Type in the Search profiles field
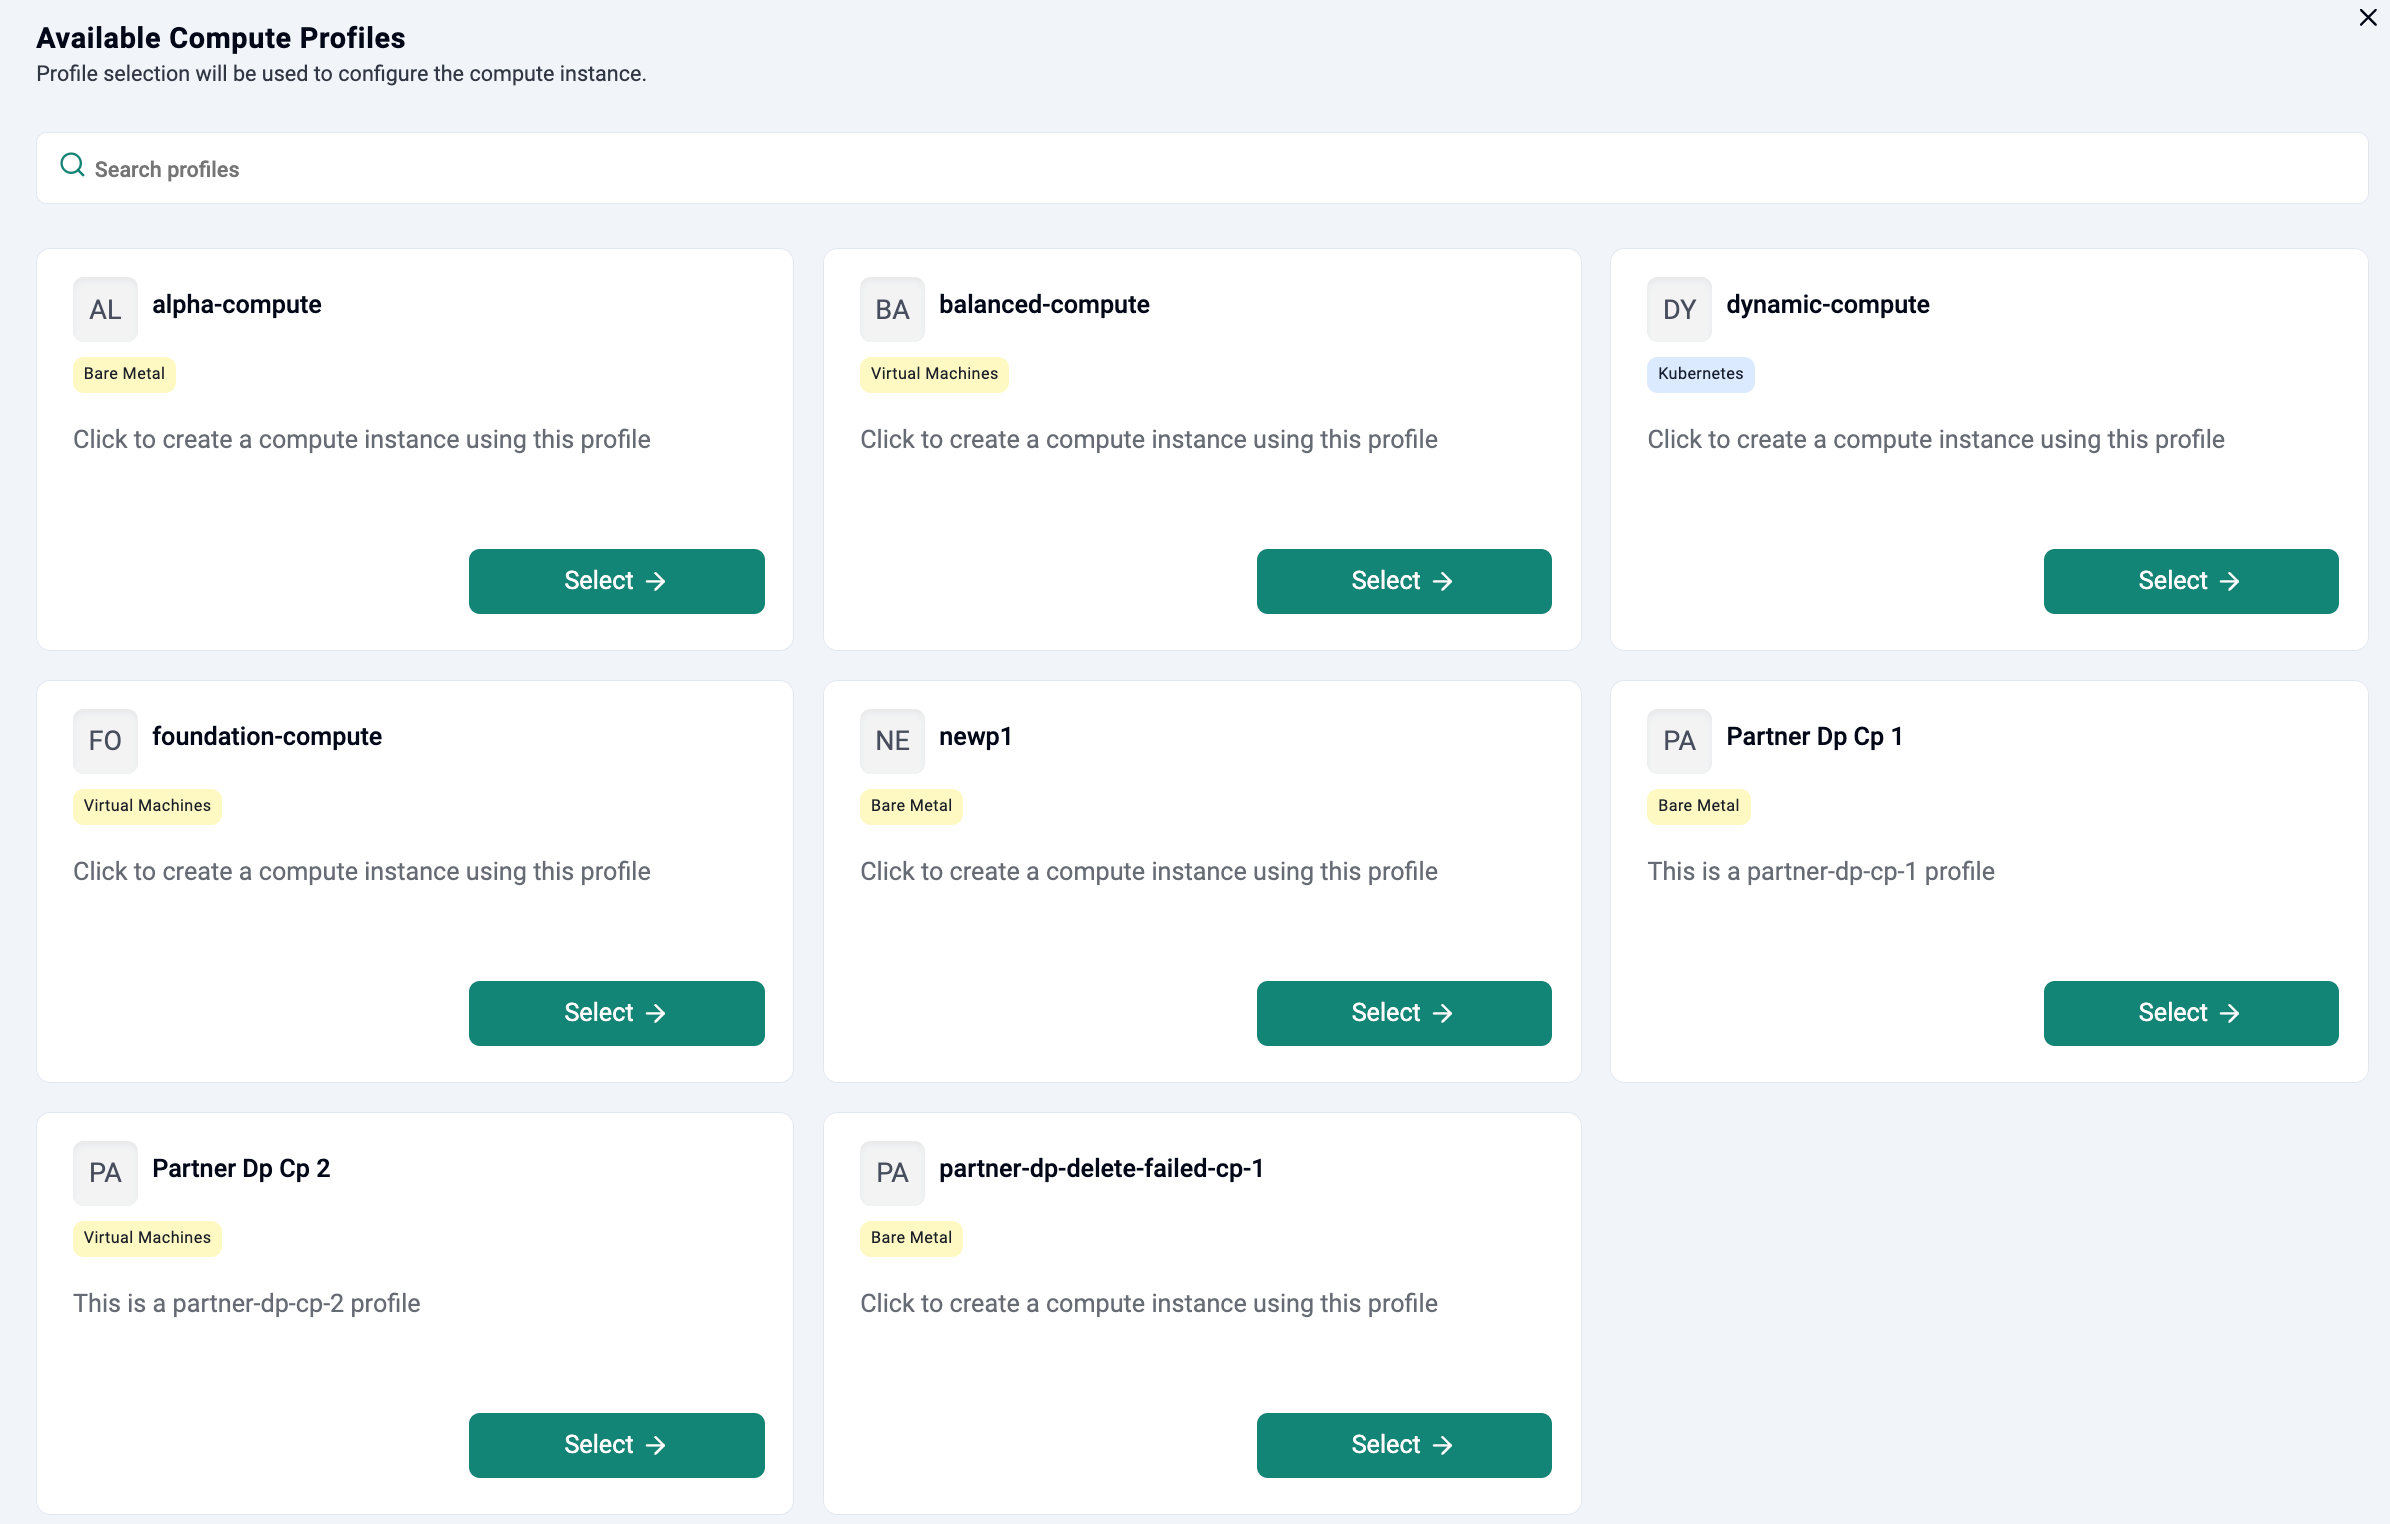 1200,169
